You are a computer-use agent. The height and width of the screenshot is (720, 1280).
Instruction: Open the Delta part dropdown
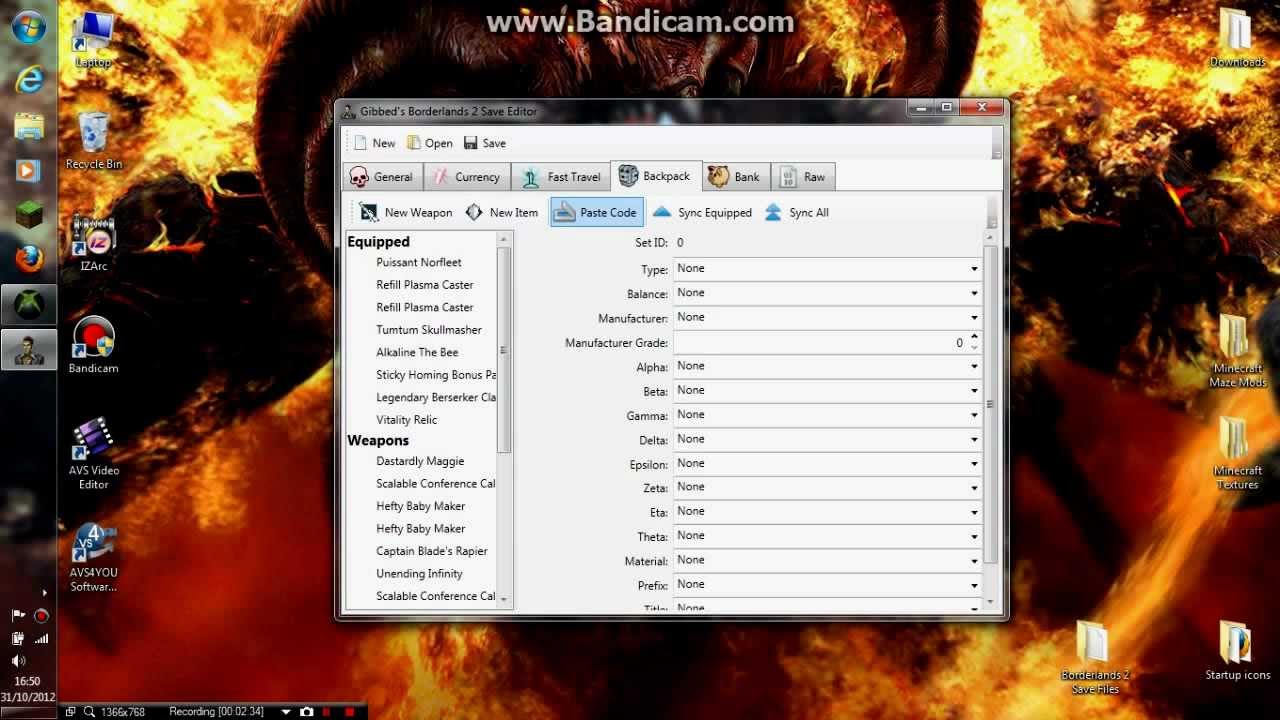(x=828, y=439)
